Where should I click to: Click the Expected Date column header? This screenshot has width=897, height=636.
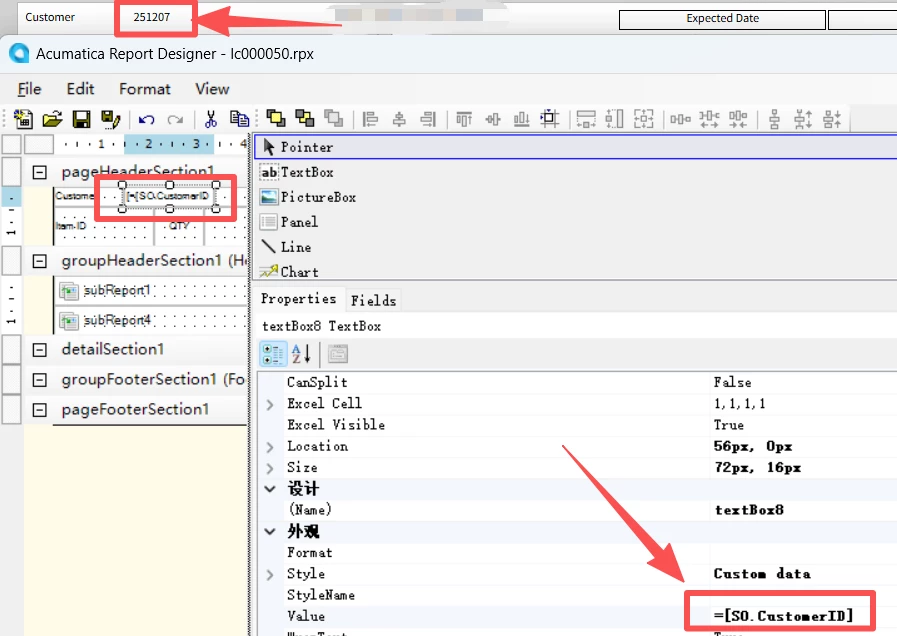coord(723,19)
